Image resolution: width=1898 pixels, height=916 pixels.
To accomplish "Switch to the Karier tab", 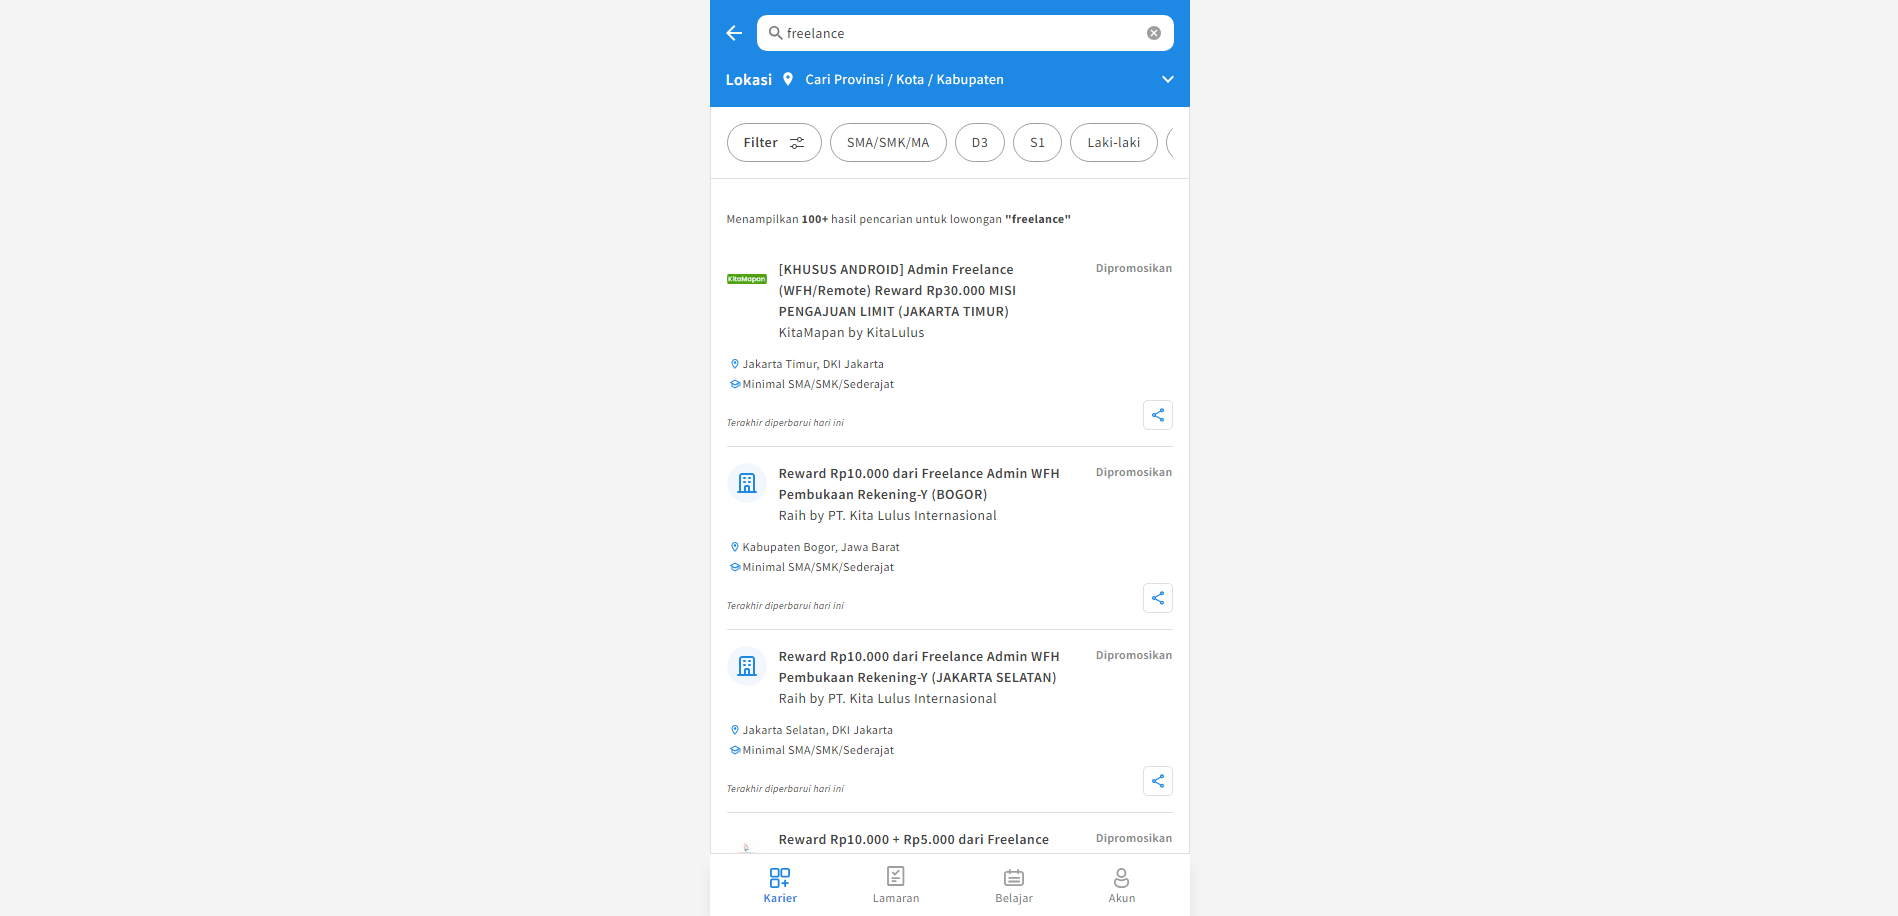I will (780, 885).
